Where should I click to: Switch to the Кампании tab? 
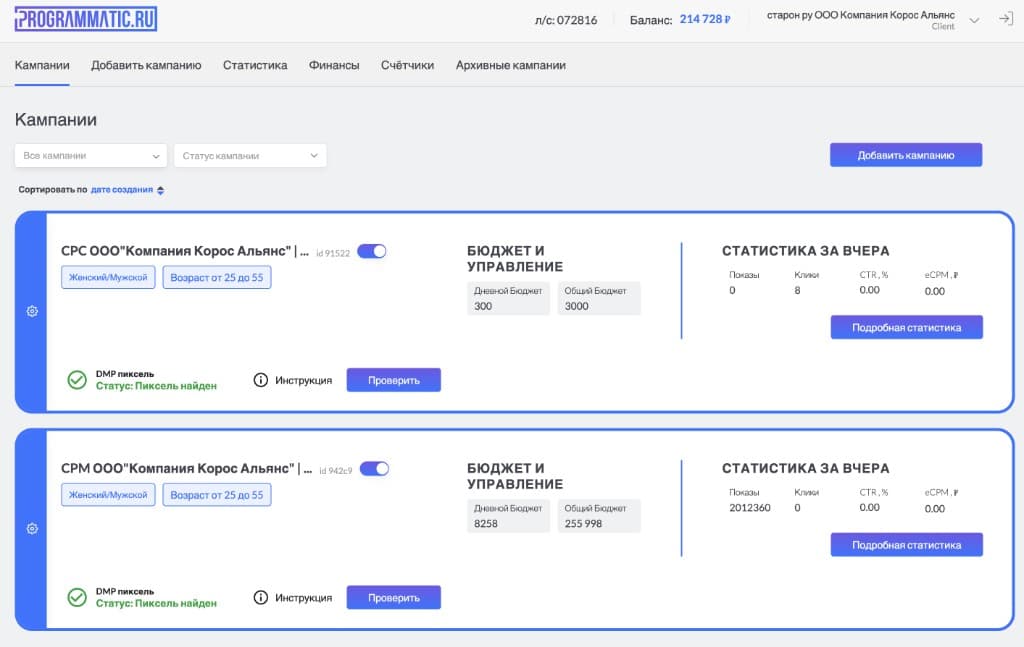pos(42,65)
